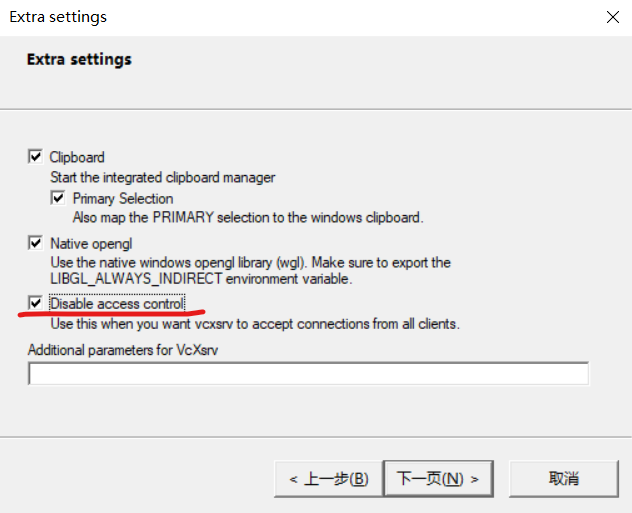Focus the Additional parameters for VcXsrv field
This screenshot has height=513, width=632.
308,374
